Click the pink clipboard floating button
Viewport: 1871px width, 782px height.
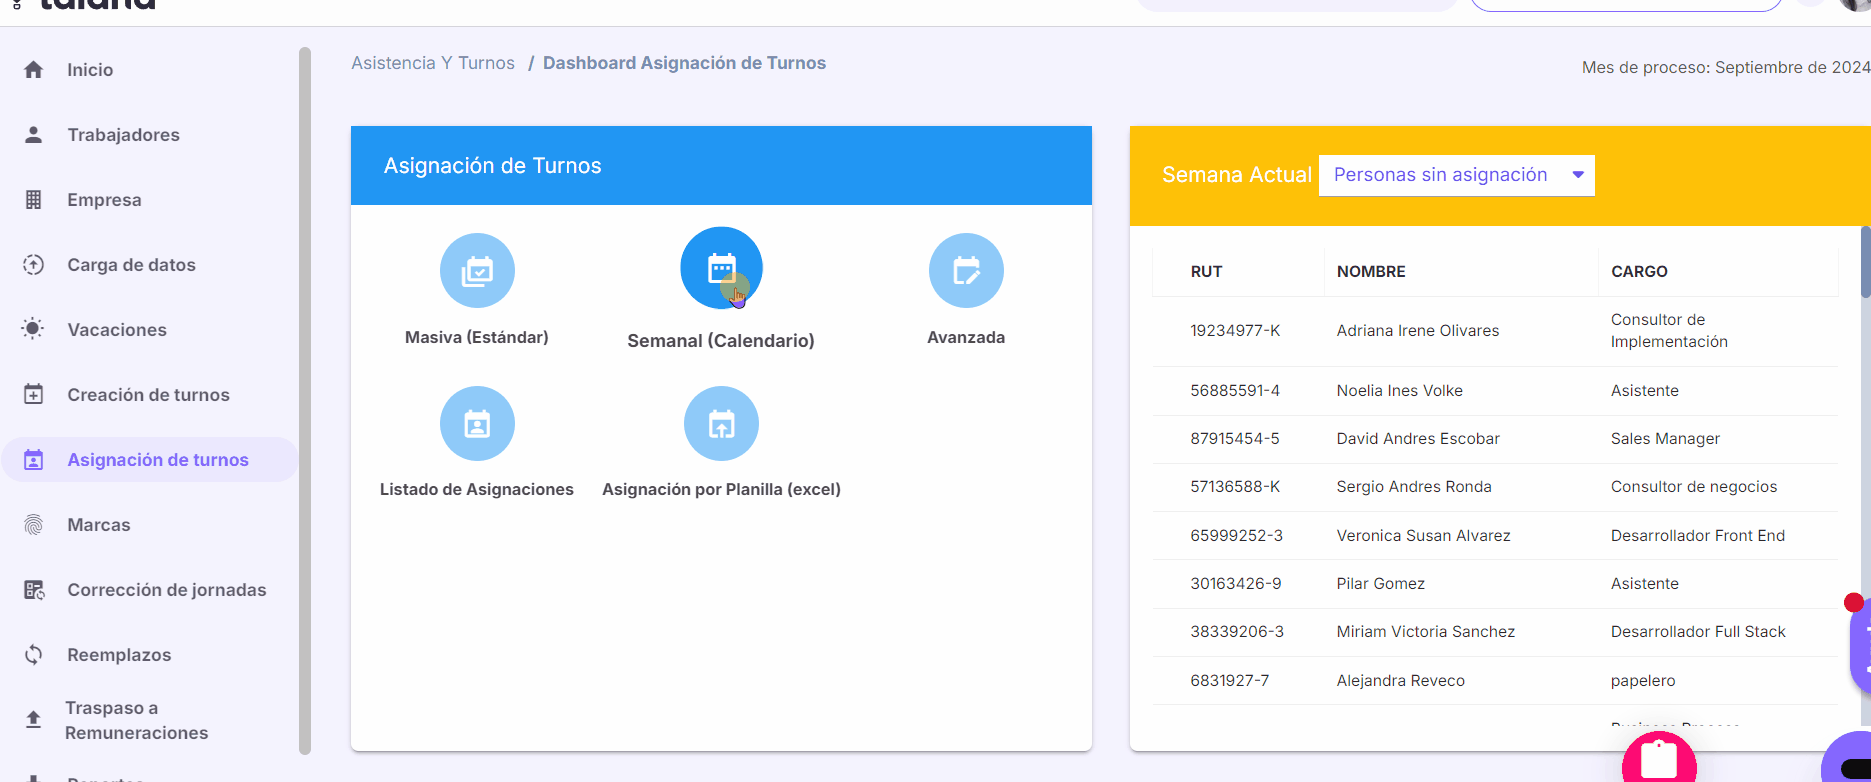click(x=1659, y=758)
